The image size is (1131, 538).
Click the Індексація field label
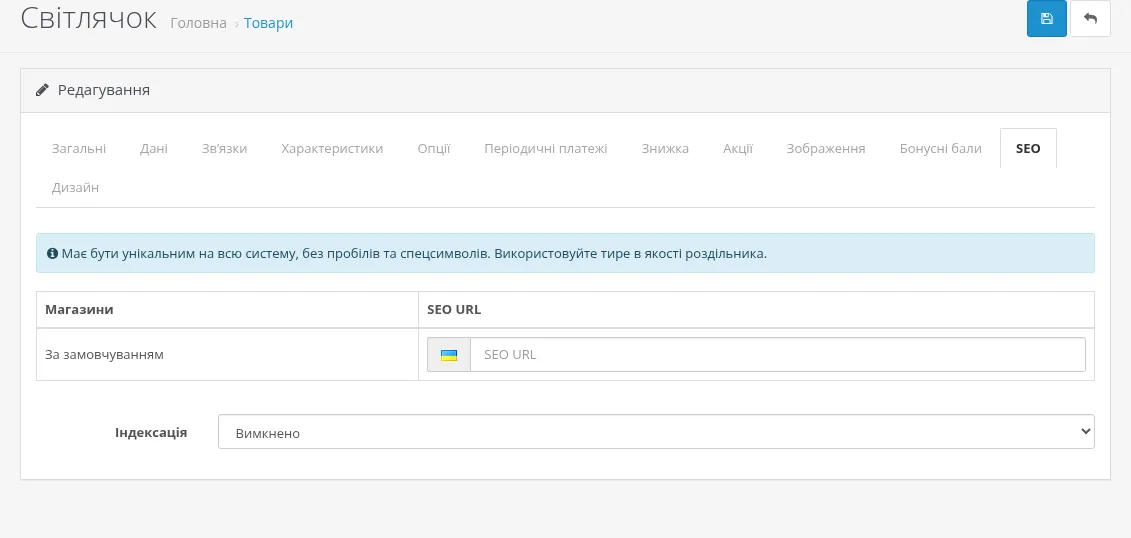point(151,433)
